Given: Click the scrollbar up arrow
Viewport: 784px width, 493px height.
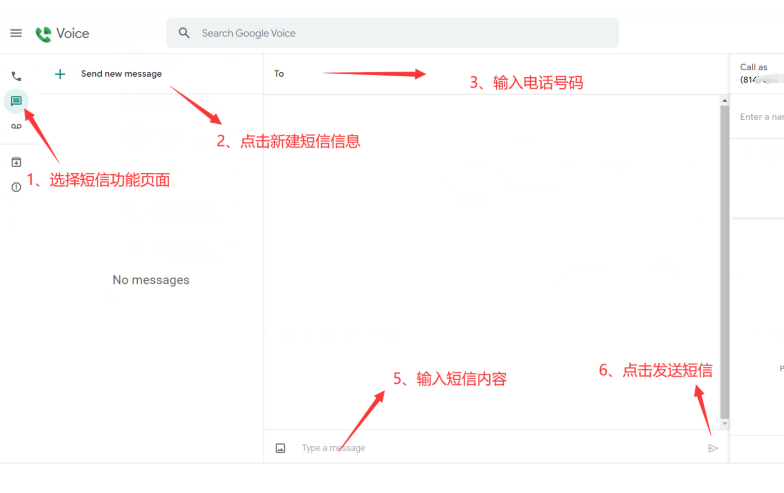Looking at the screenshot, I should 725,100.
